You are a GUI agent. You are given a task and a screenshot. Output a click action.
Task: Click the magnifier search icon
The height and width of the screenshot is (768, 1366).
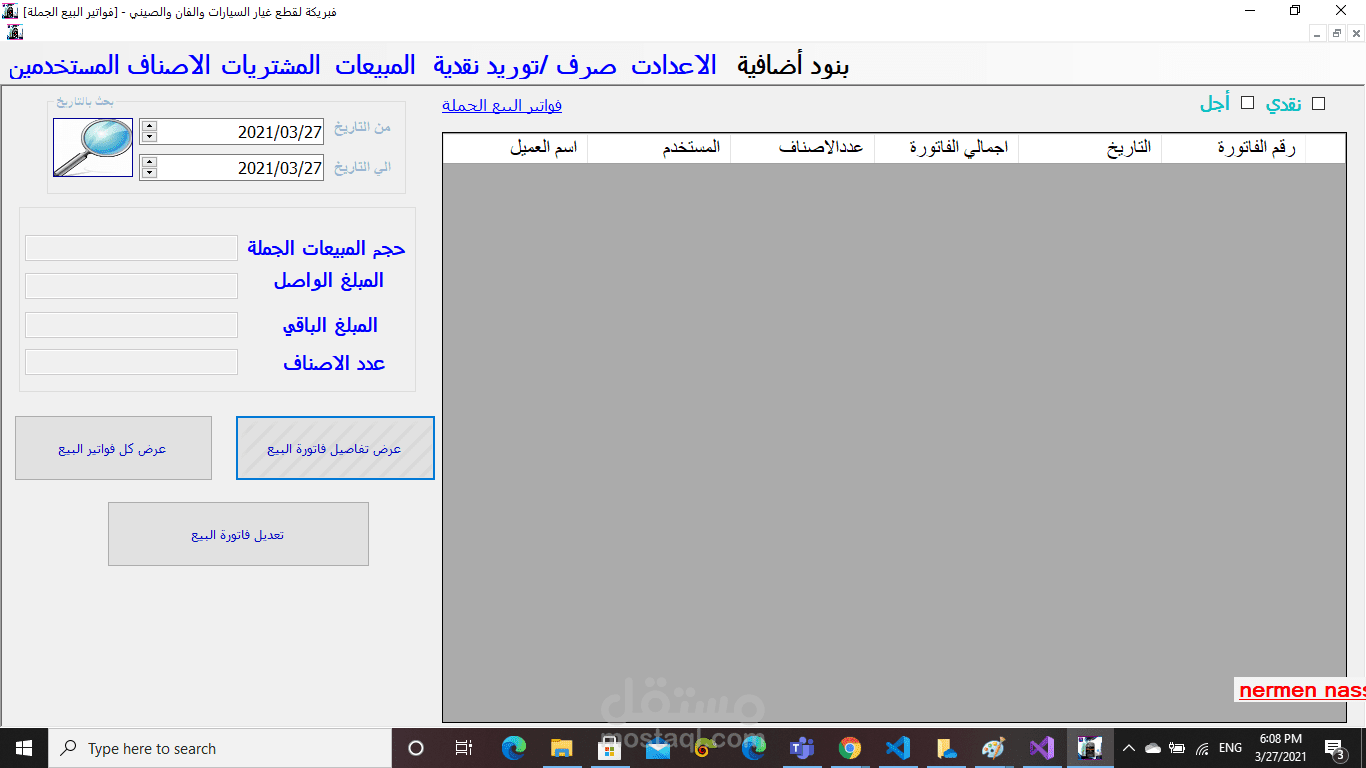tap(92, 147)
